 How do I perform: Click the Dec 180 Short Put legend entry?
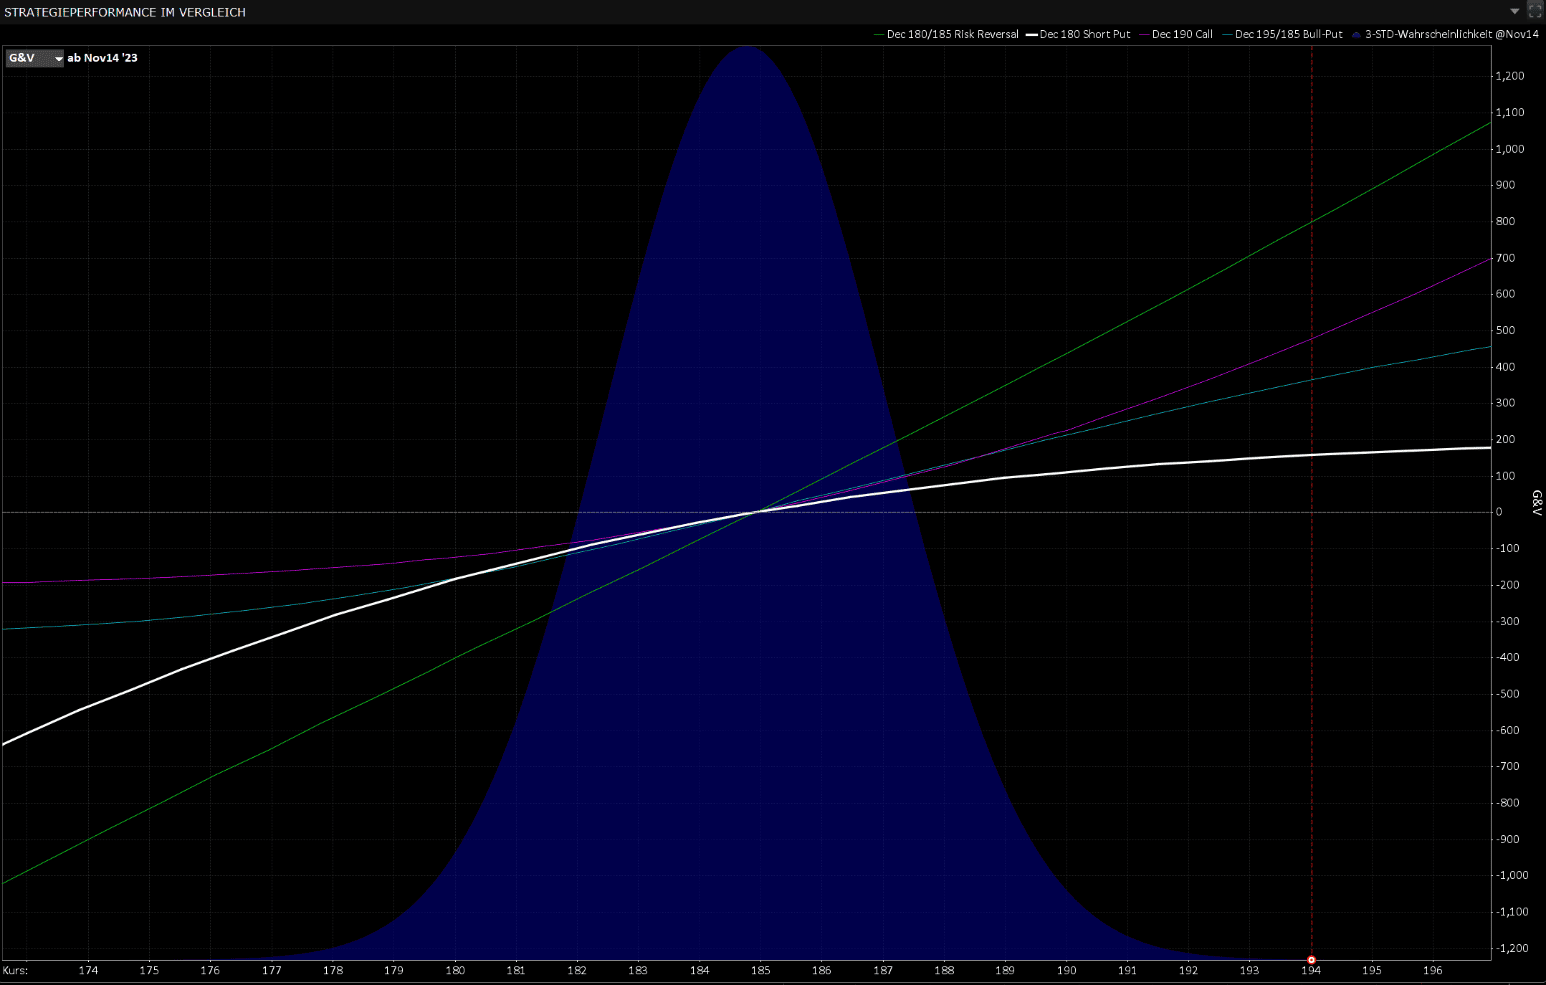pyautogui.click(x=1078, y=34)
